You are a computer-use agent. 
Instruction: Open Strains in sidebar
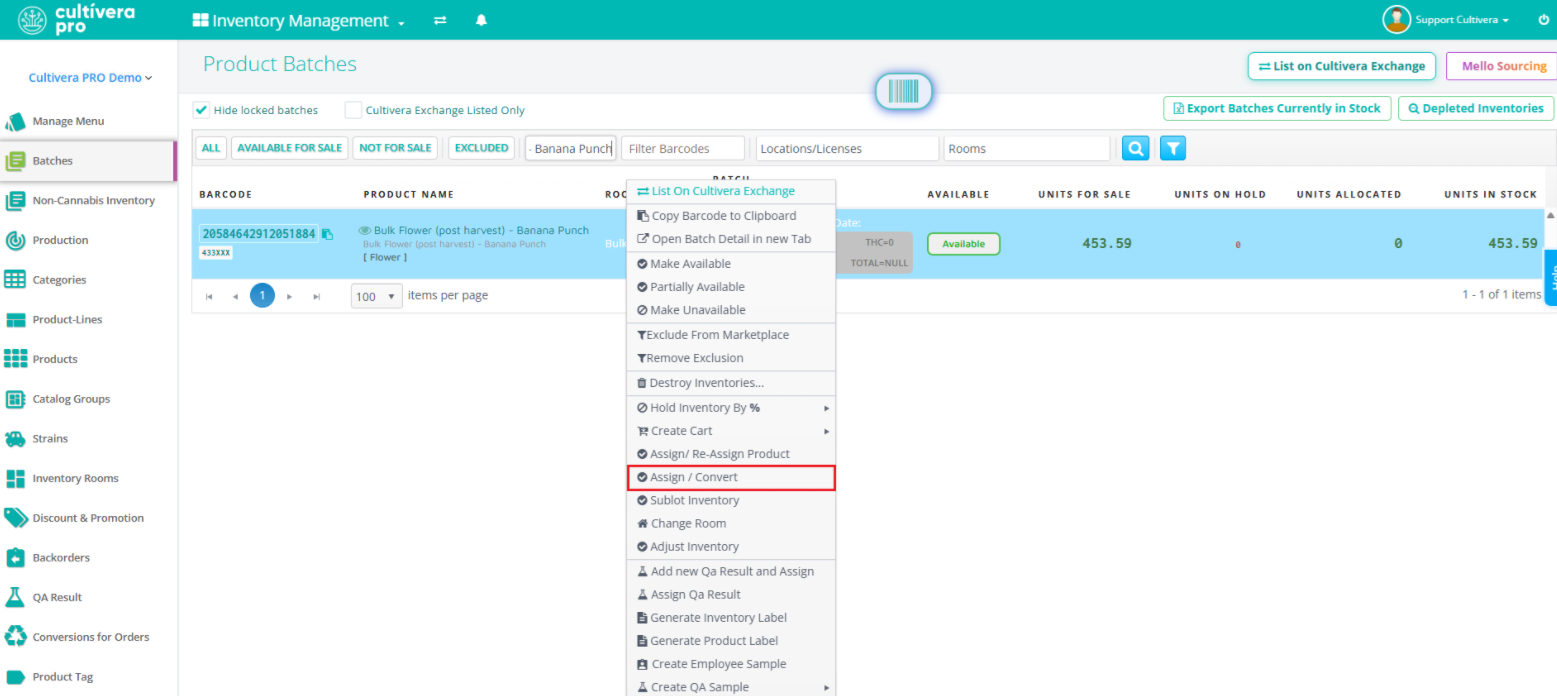[88, 439]
